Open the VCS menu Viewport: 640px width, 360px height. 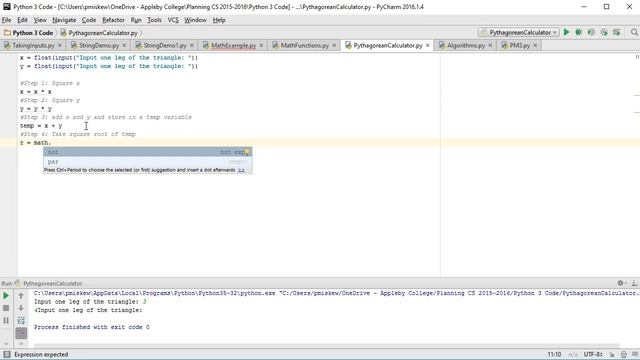(x=173, y=20)
